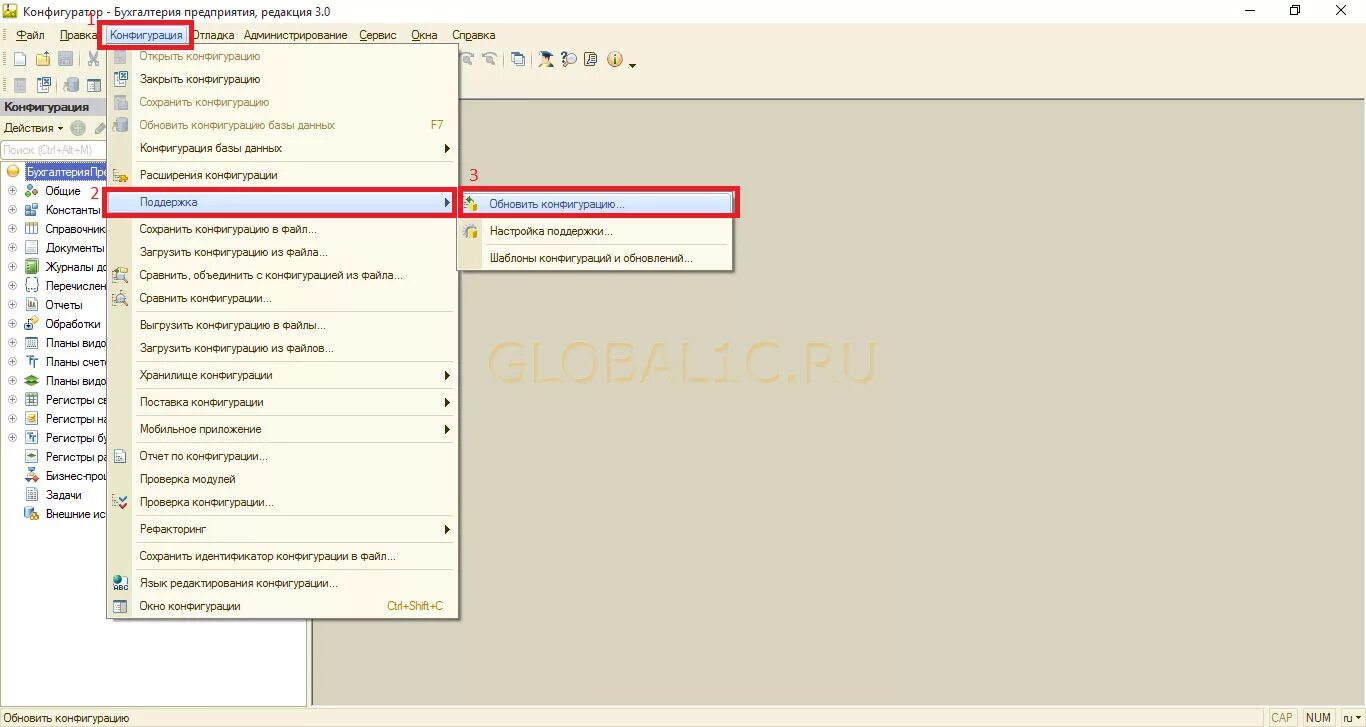The width and height of the screenshot is (1366, 727).
Task: Open the Сервис menu
Action: click(x=378, y=35)
